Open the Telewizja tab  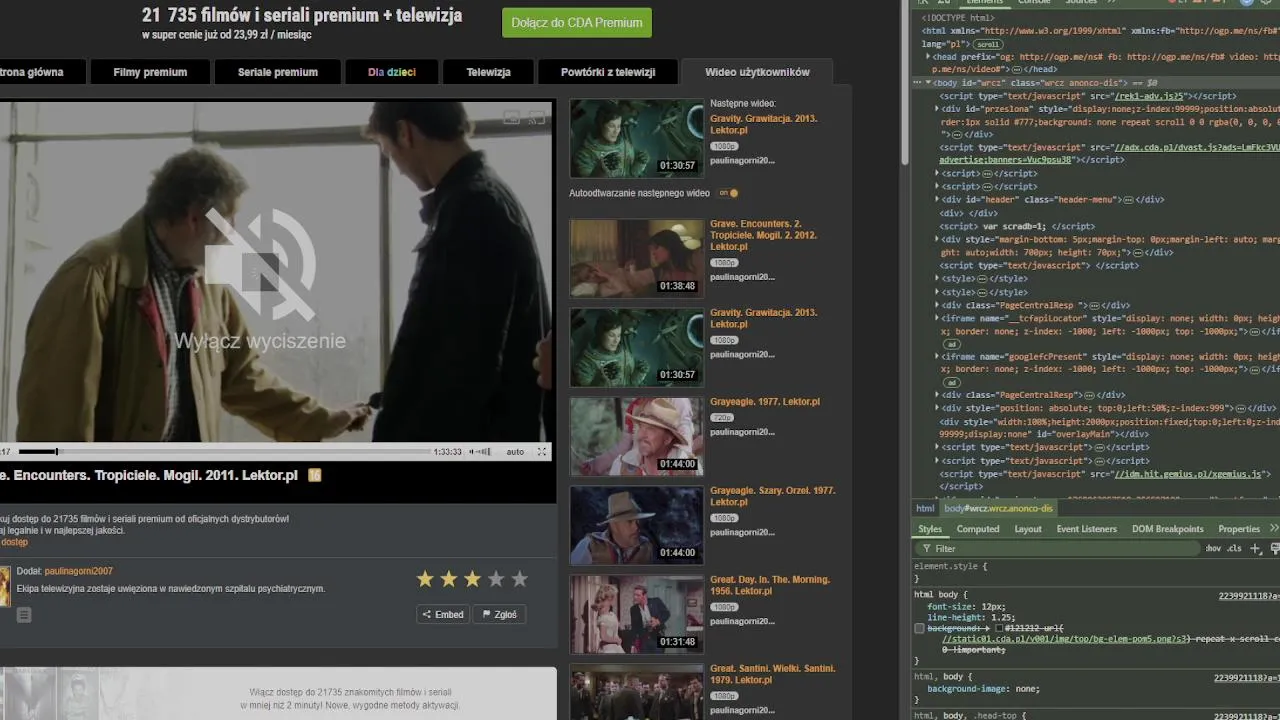coord(488,72)
